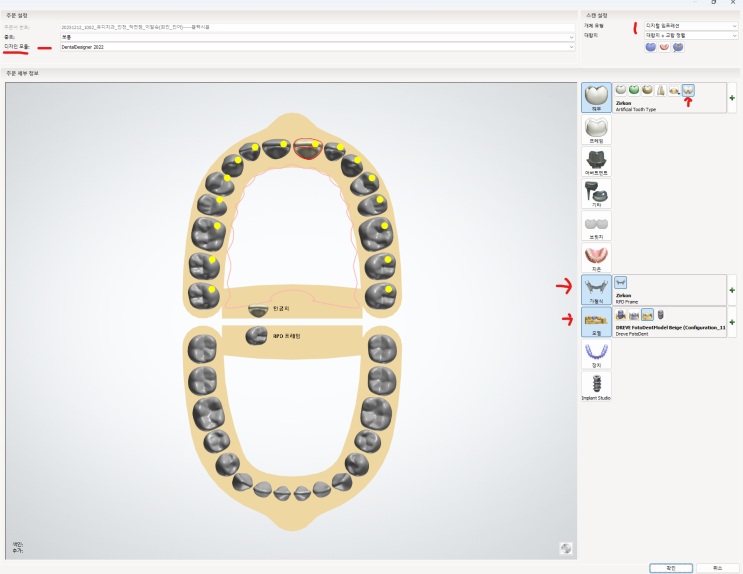743x574 pixels.
Task: Select the red-outlined upper front tooth
Action: (308, 148)
